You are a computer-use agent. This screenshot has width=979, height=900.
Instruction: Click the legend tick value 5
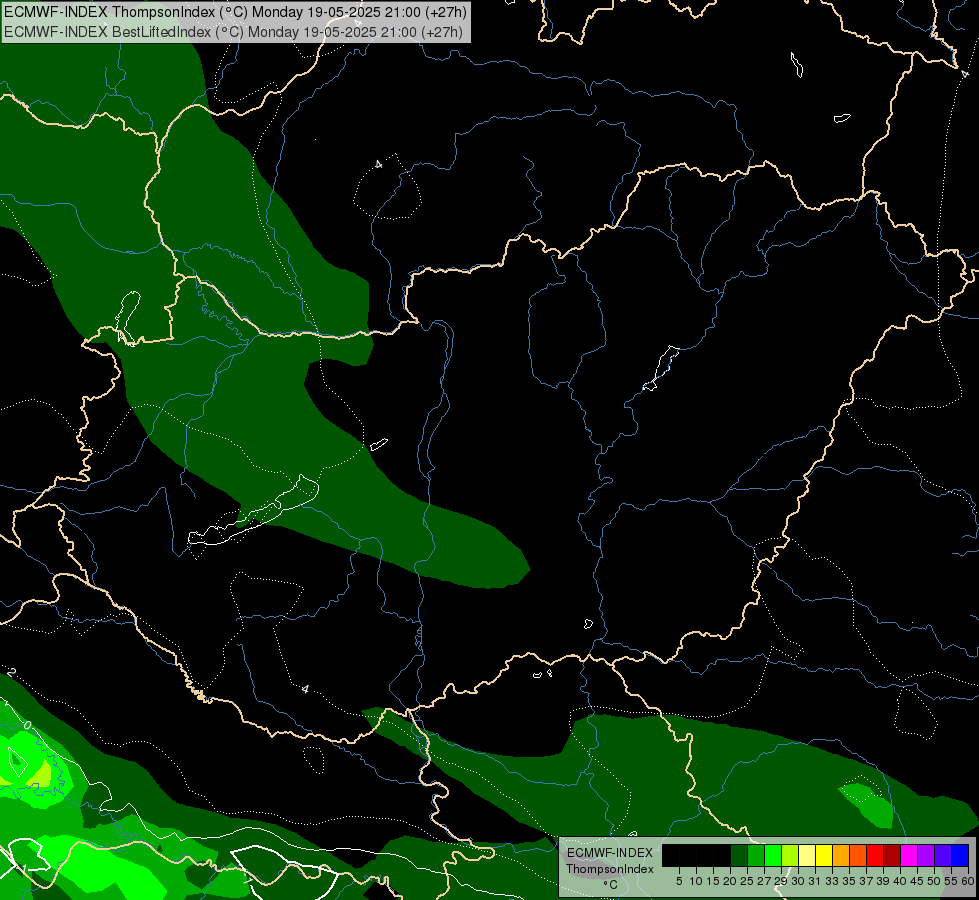coord(679,881)
